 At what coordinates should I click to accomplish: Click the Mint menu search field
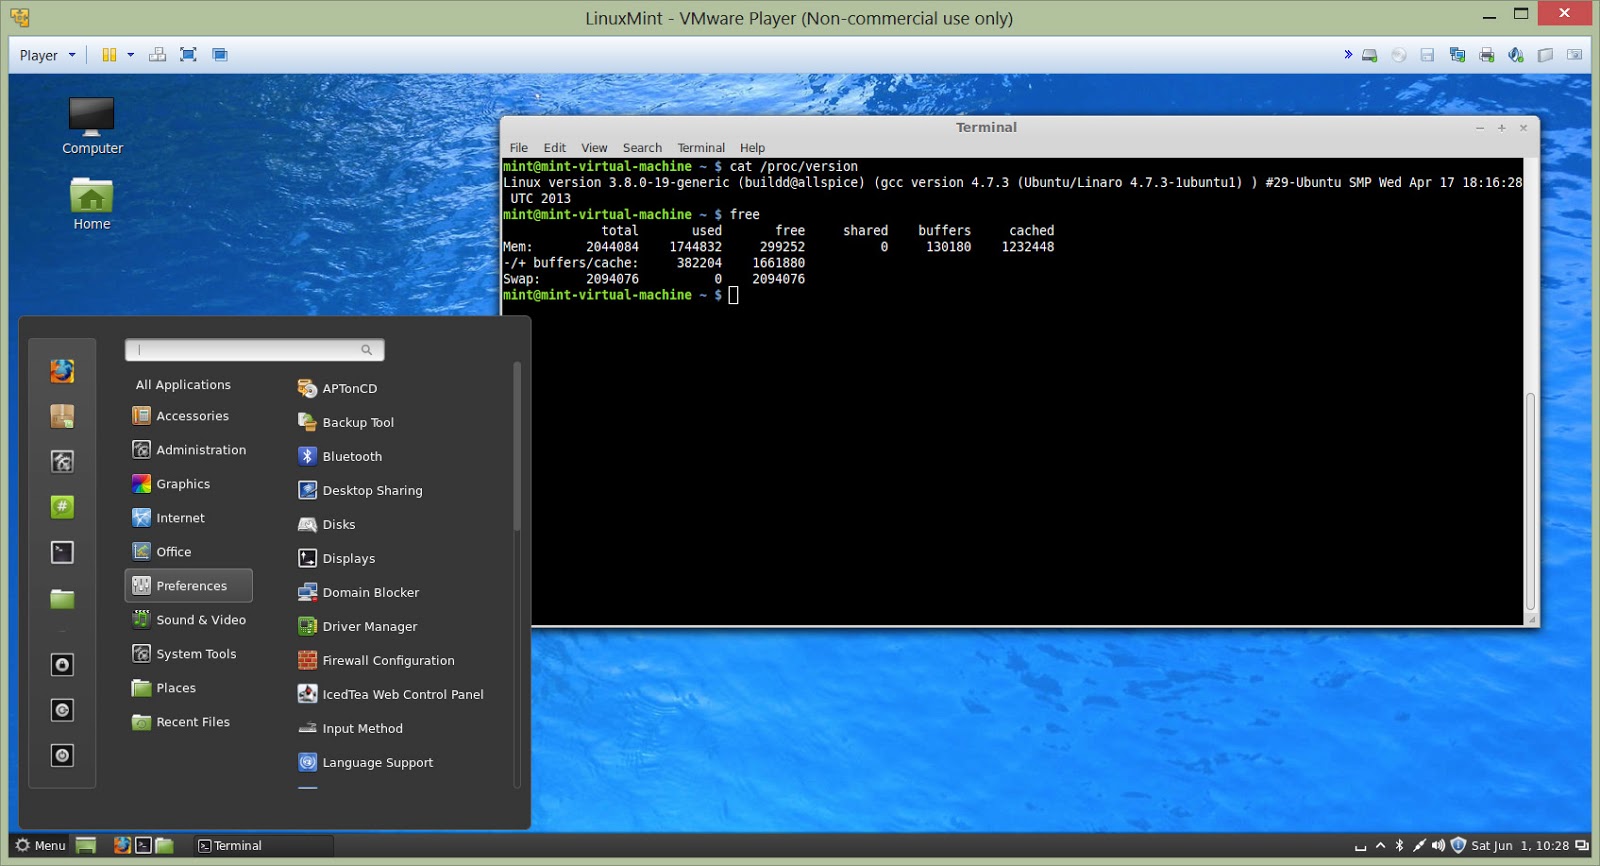(x=254, y=350)
